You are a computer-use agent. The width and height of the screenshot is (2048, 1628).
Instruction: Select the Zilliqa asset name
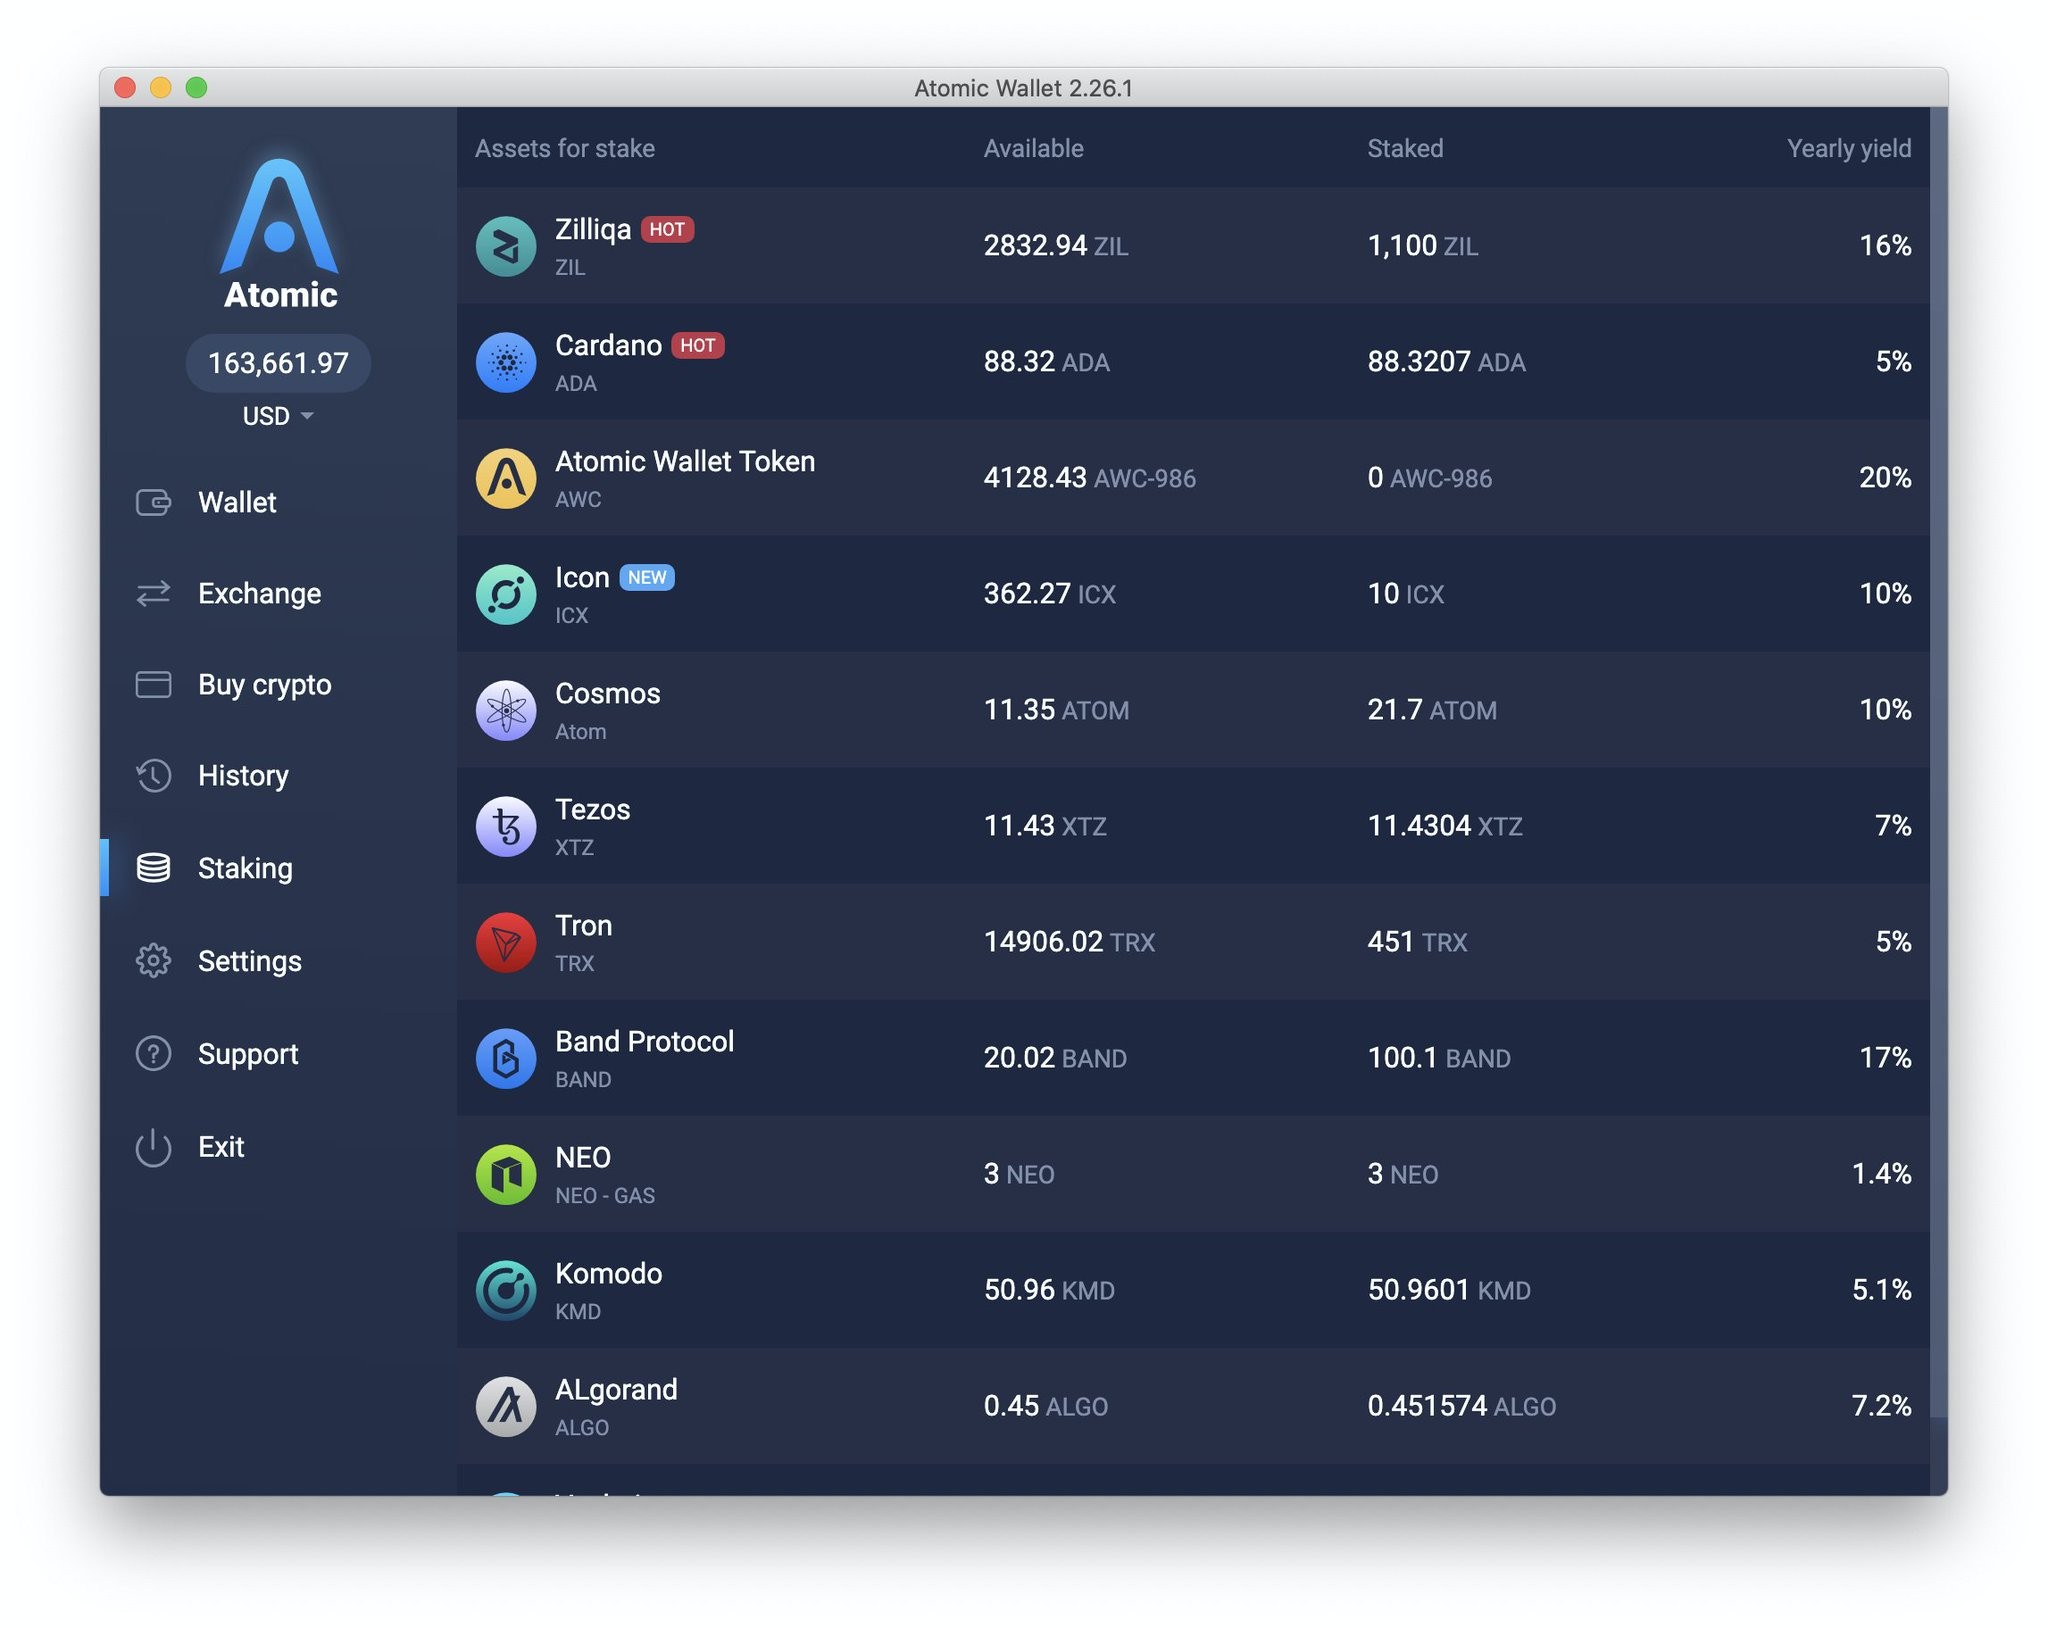[x=593, y=230]
